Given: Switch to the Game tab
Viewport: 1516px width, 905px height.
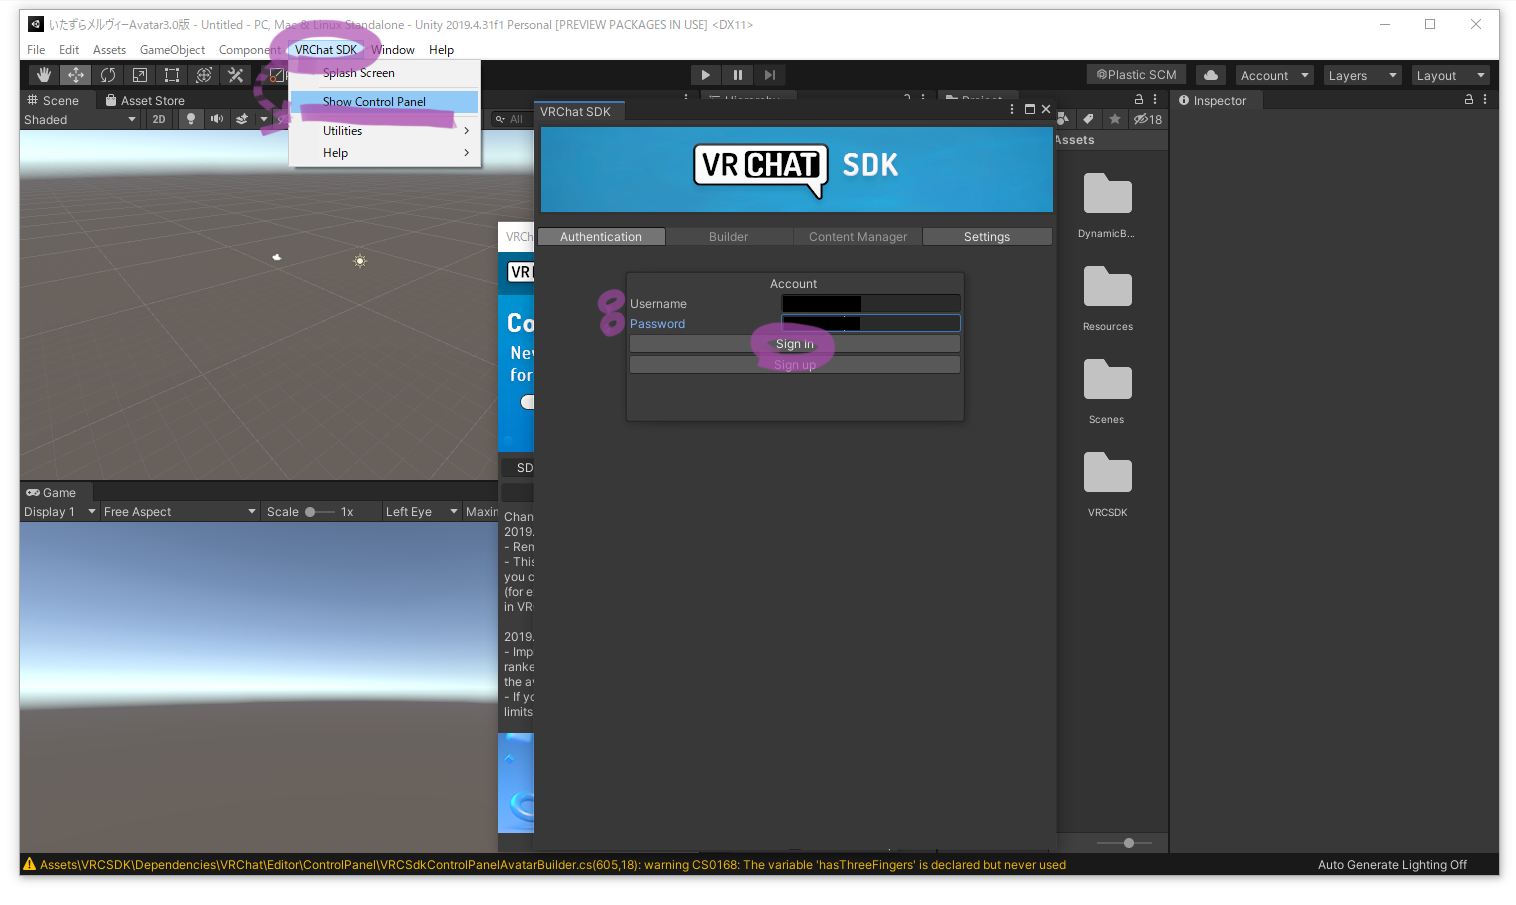Looking at the screenshot, I should [x=51, y=492].
